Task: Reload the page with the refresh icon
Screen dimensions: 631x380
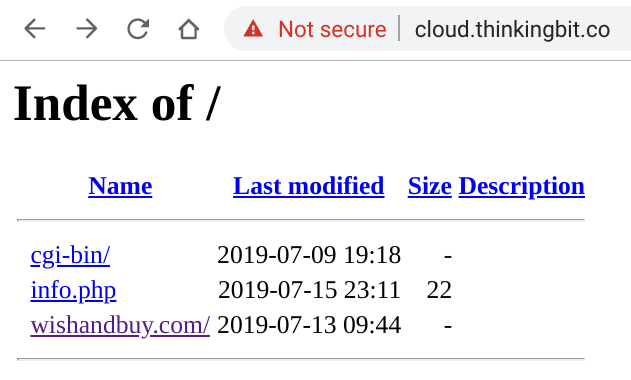Action: coord(138,29)
